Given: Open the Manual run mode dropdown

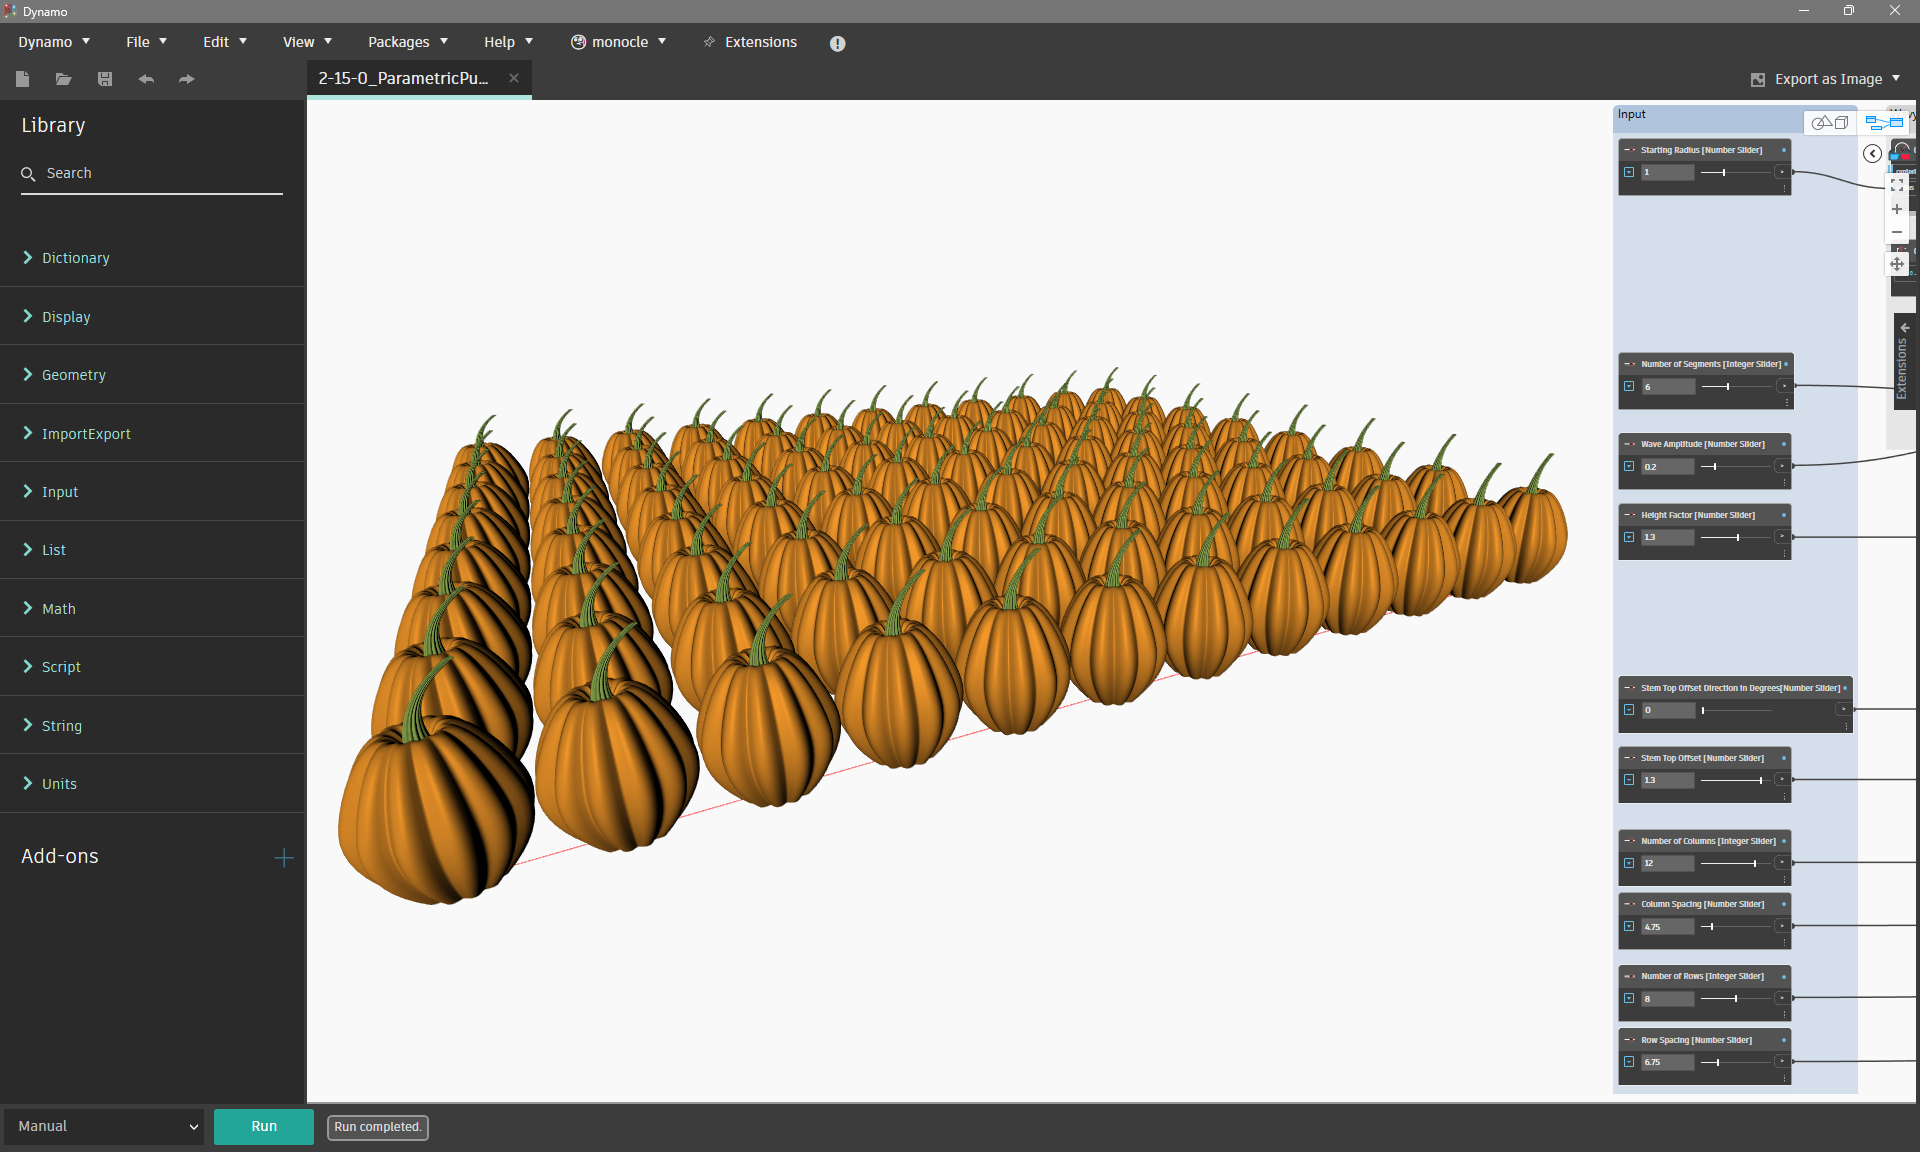Looking at the screenshot, I should click(x=103, y=1126).
